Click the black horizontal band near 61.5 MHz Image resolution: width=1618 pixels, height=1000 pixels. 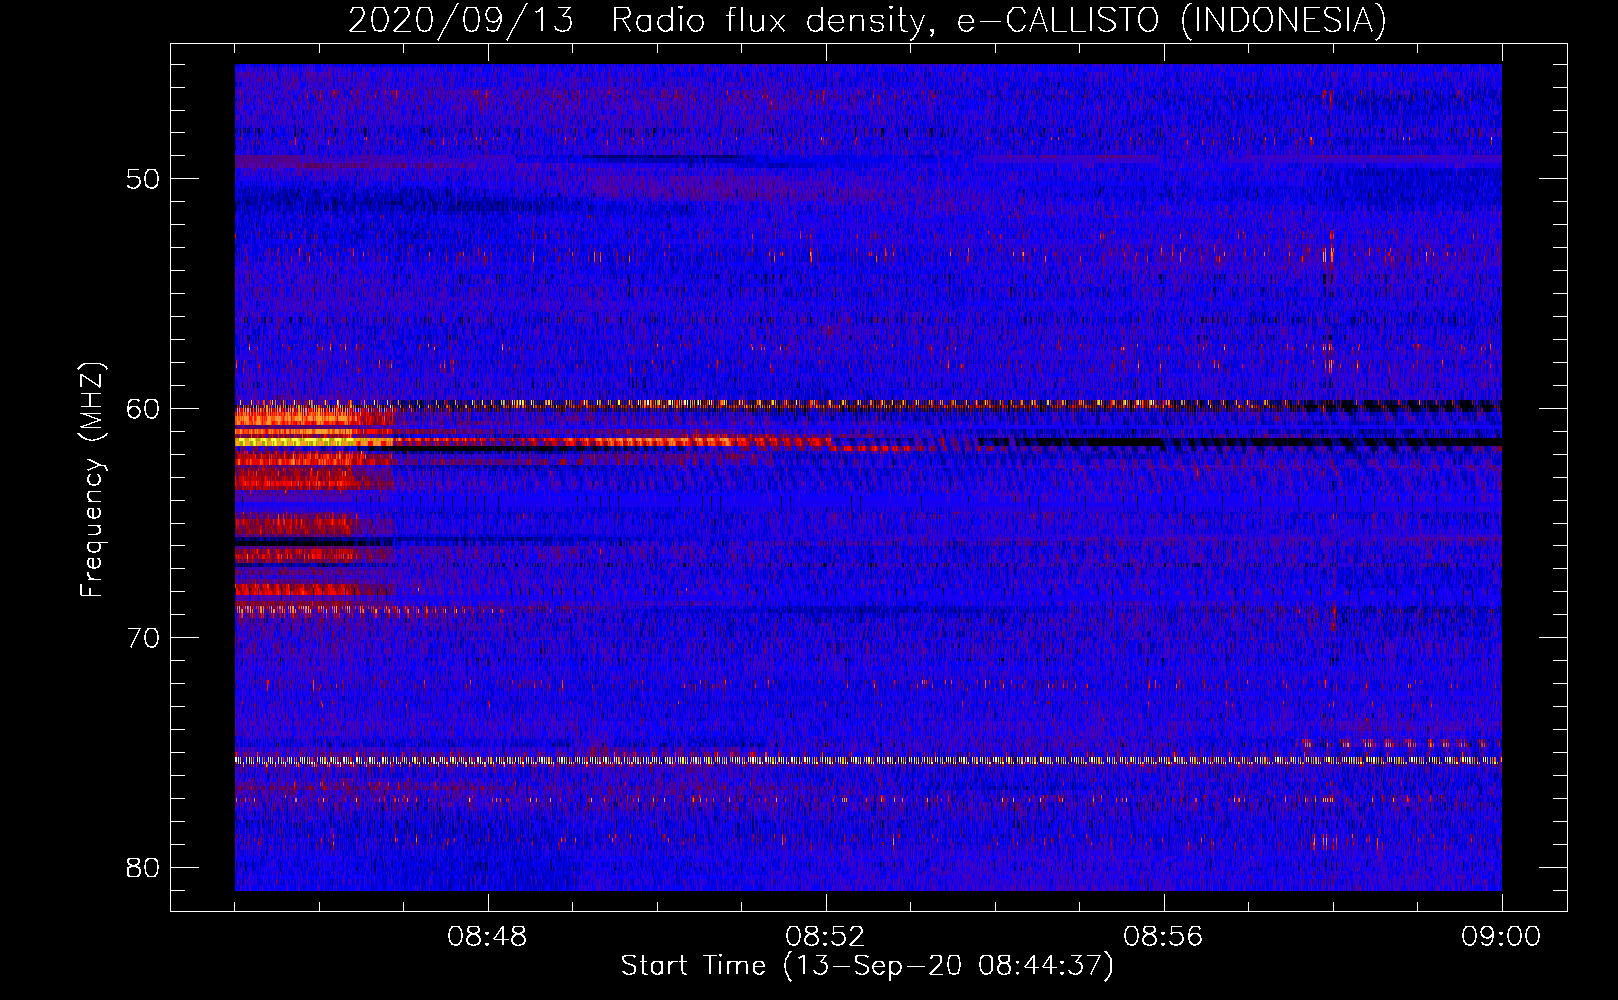(1240, 441)
